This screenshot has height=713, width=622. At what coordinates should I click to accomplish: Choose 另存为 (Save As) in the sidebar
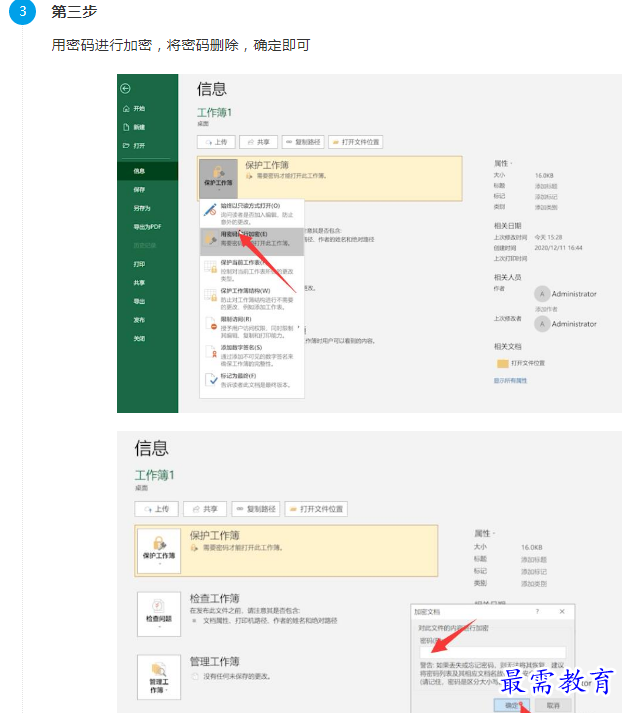click(142, 208)
